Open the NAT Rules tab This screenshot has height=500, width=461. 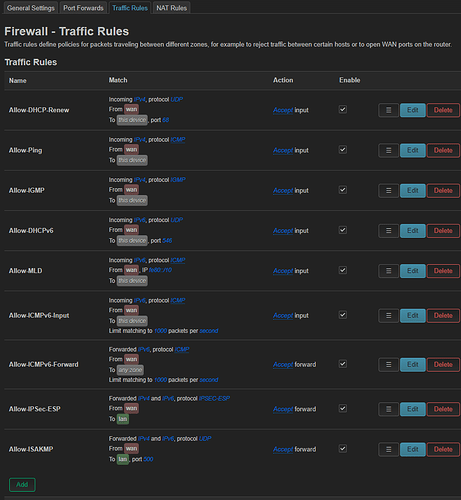(171, 8)
